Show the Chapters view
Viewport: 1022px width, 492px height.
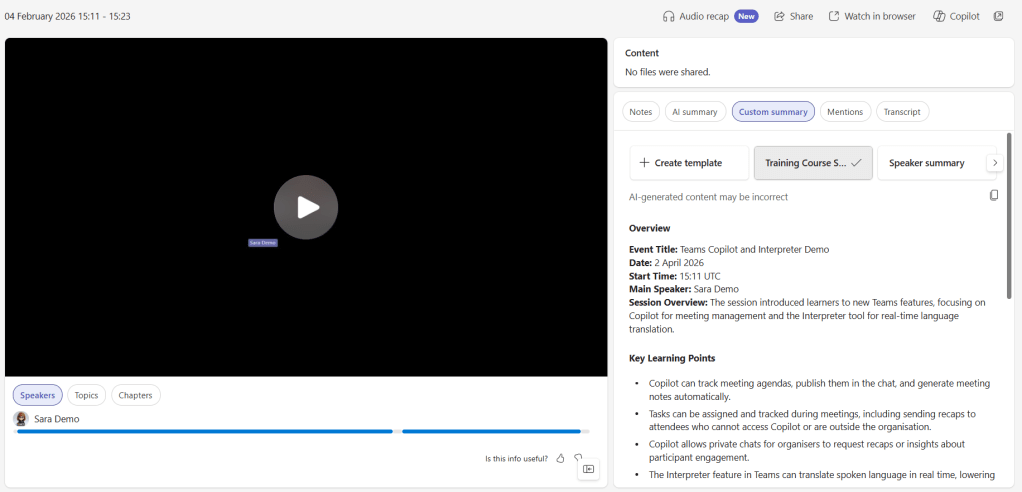pos(135,395)
